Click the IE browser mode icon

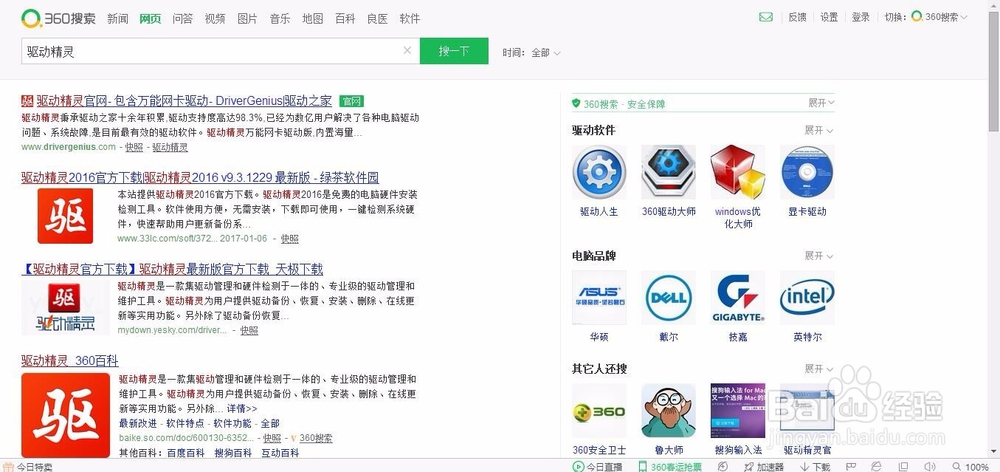876,467
